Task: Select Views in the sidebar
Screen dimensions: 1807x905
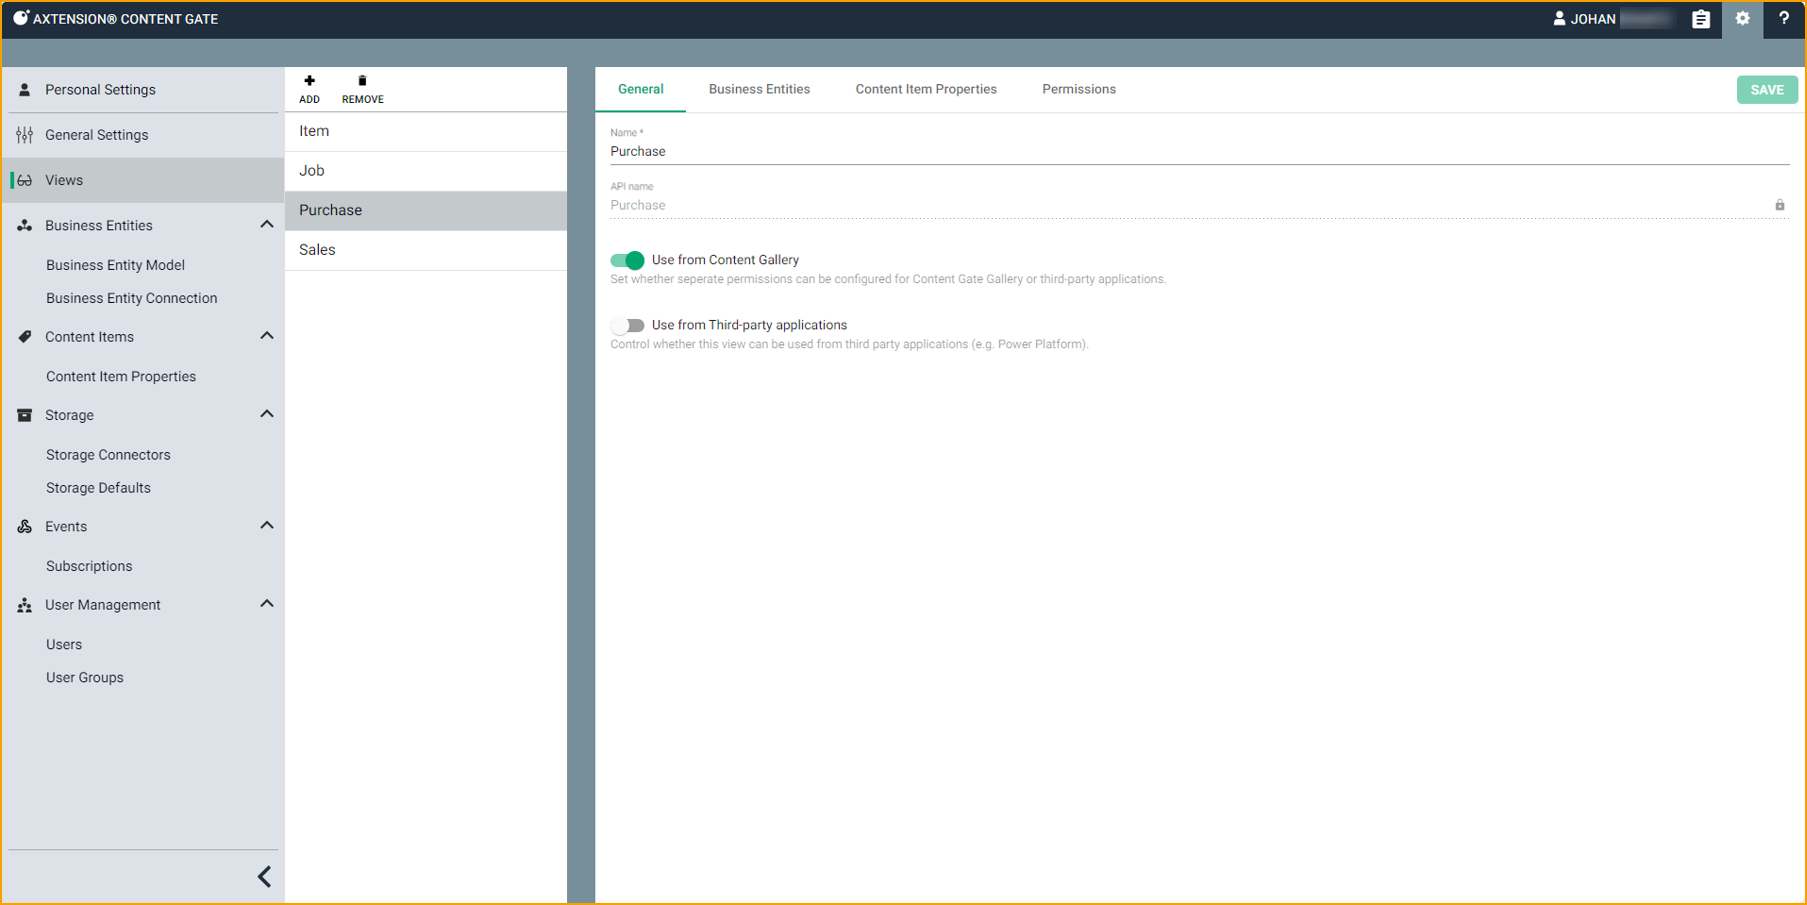Action: tap(143, 180)
